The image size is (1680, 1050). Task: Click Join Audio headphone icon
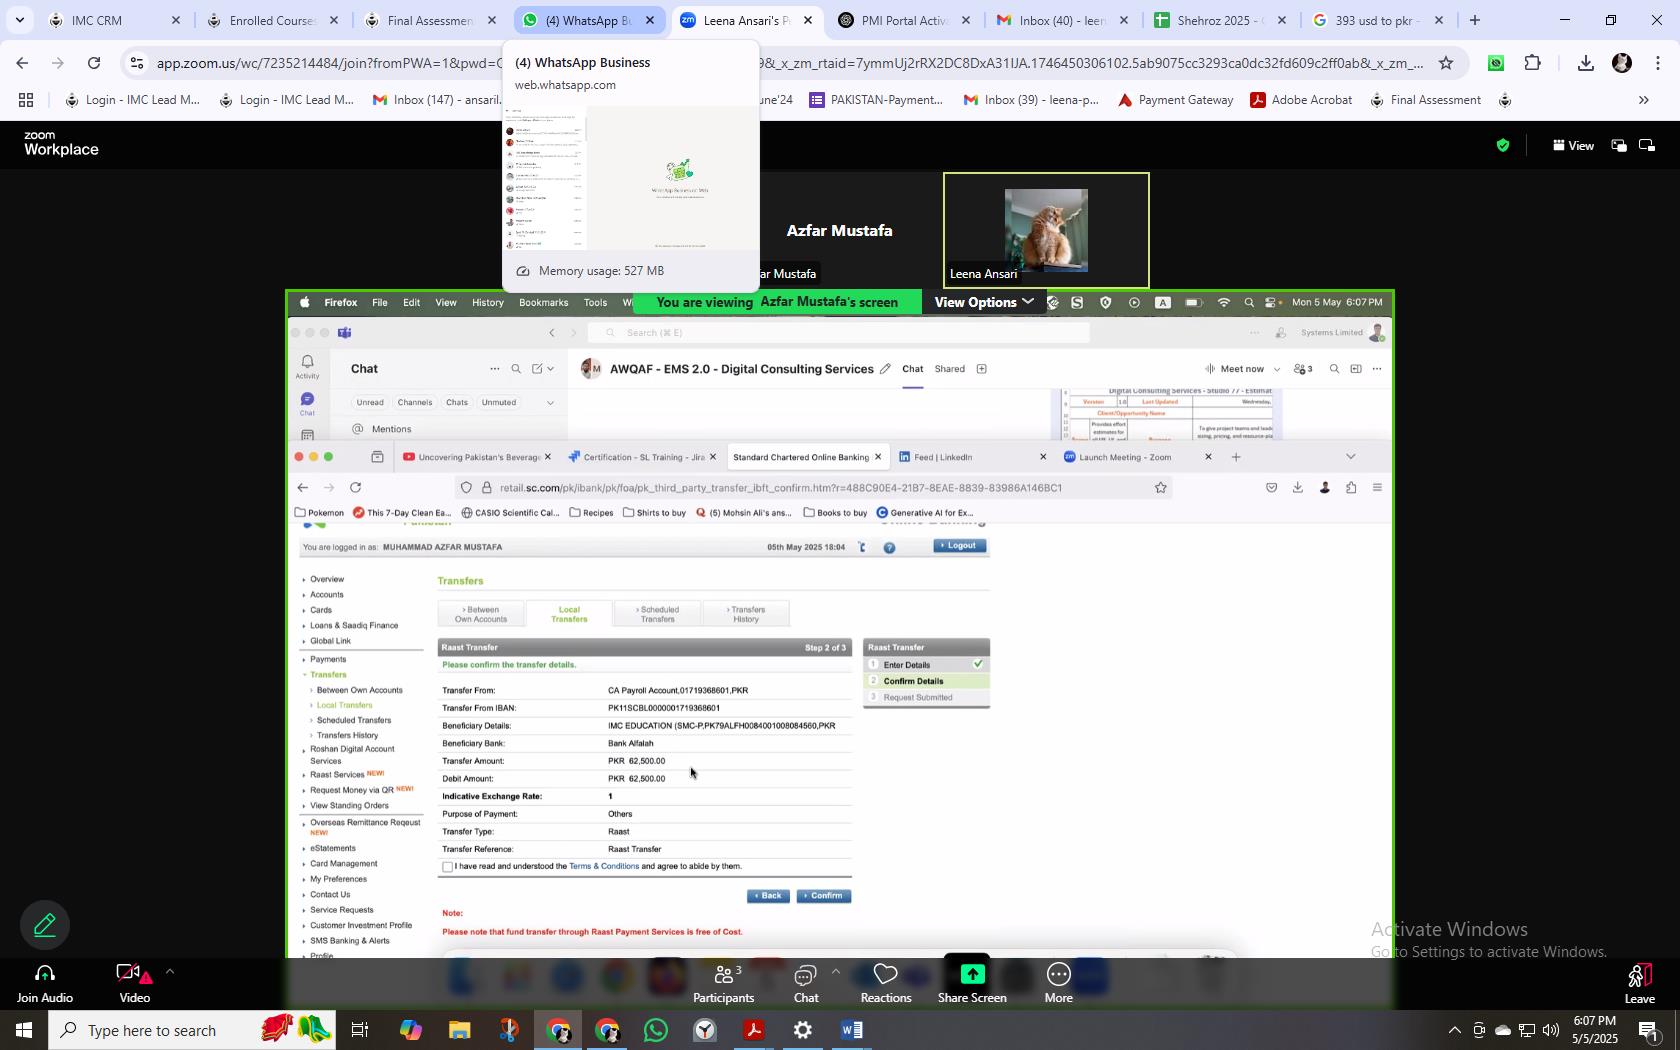(44, 973)
